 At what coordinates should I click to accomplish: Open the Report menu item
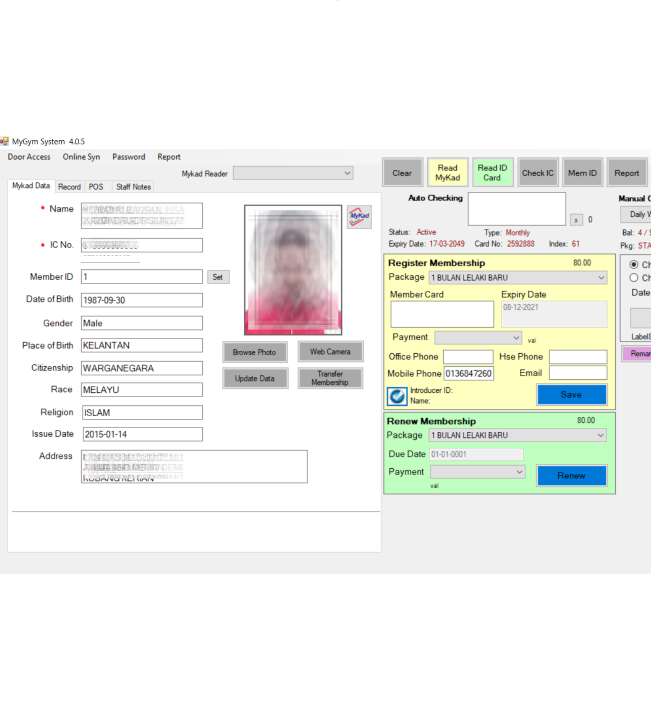coord(169,157)
